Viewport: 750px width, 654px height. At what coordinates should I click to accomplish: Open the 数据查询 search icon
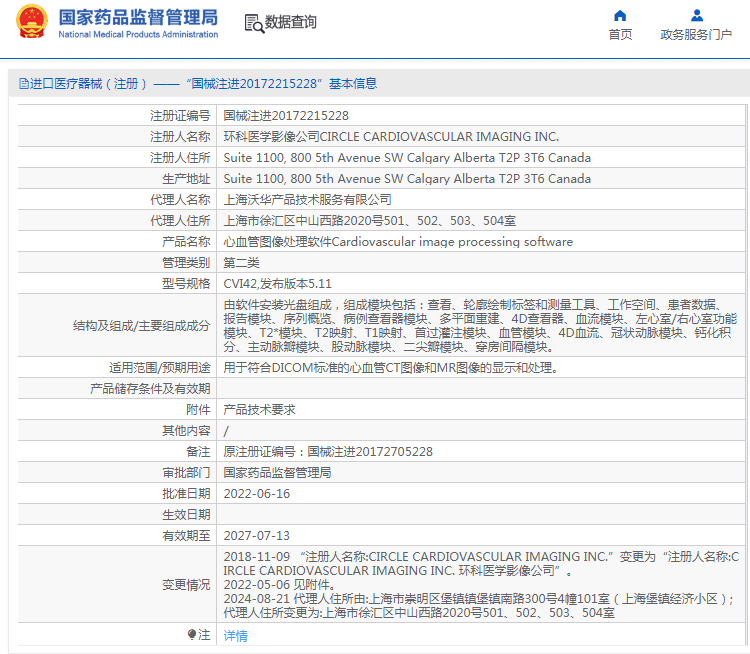click(x=254, y=23)
